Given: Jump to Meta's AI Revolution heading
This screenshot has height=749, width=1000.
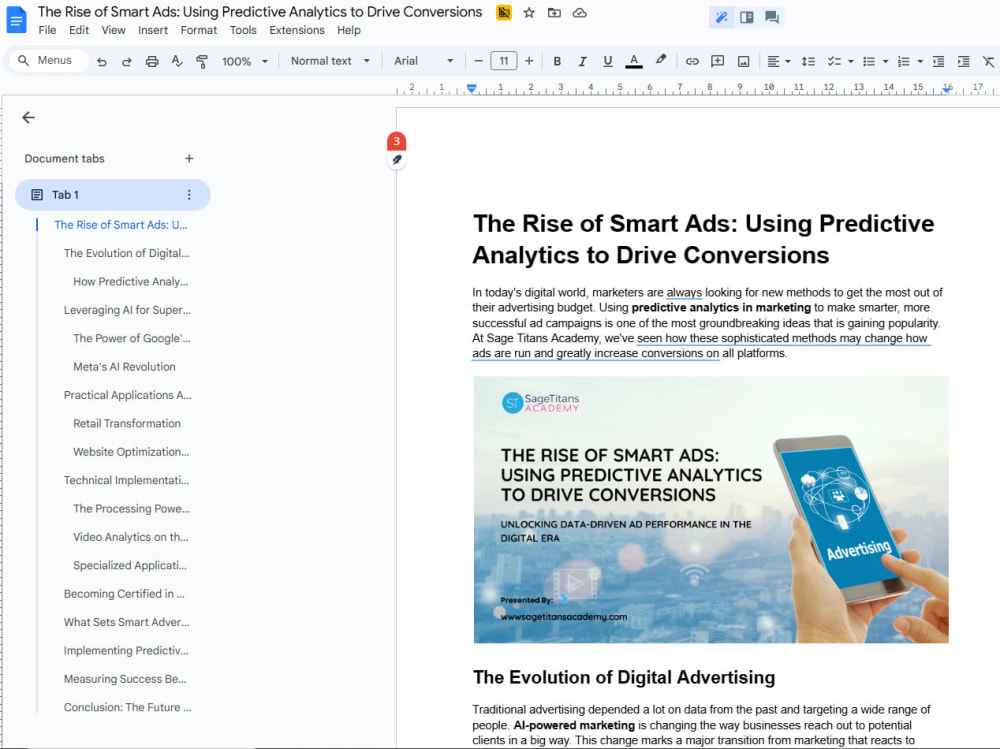Looking at the screenshot, I should pyautogui.click(x=124, y=367).
